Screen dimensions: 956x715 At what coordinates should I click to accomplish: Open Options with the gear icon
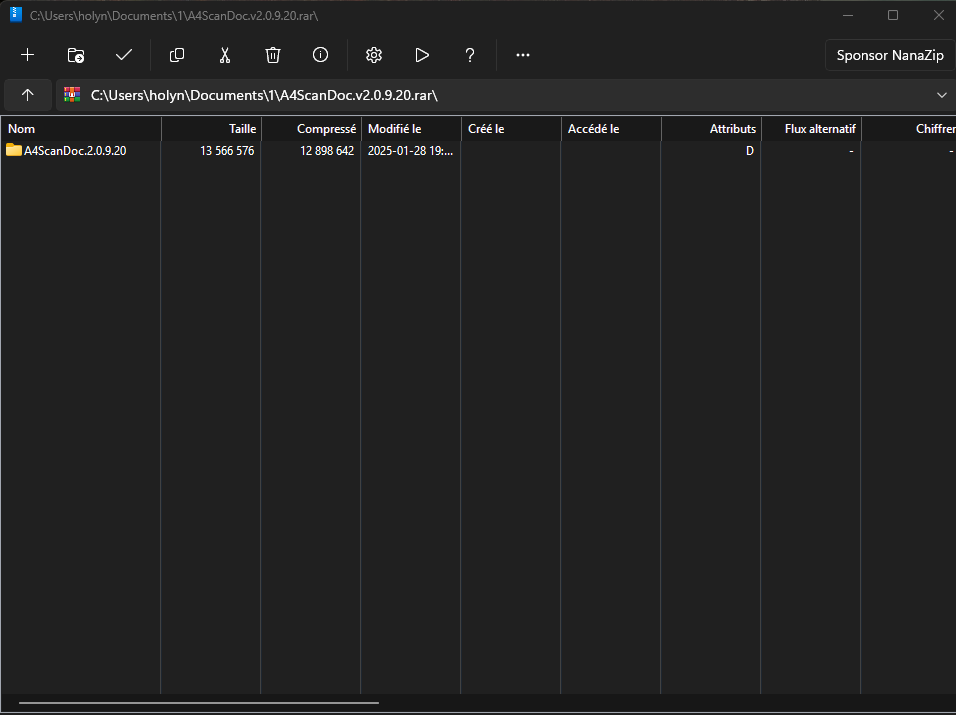coord(374,55)
